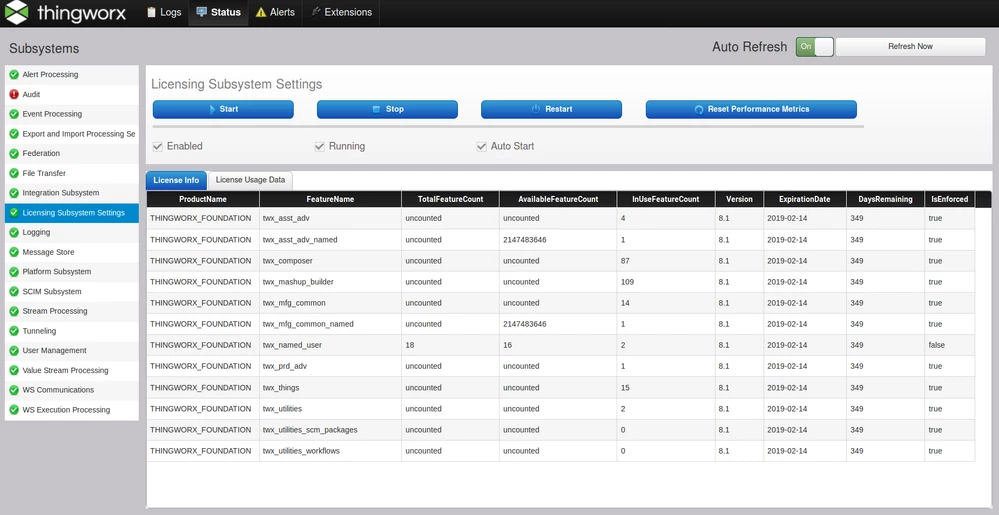The image size is (999, 515).
Task: Select the WS Communications subsystem
Action: tap(71, 390)
